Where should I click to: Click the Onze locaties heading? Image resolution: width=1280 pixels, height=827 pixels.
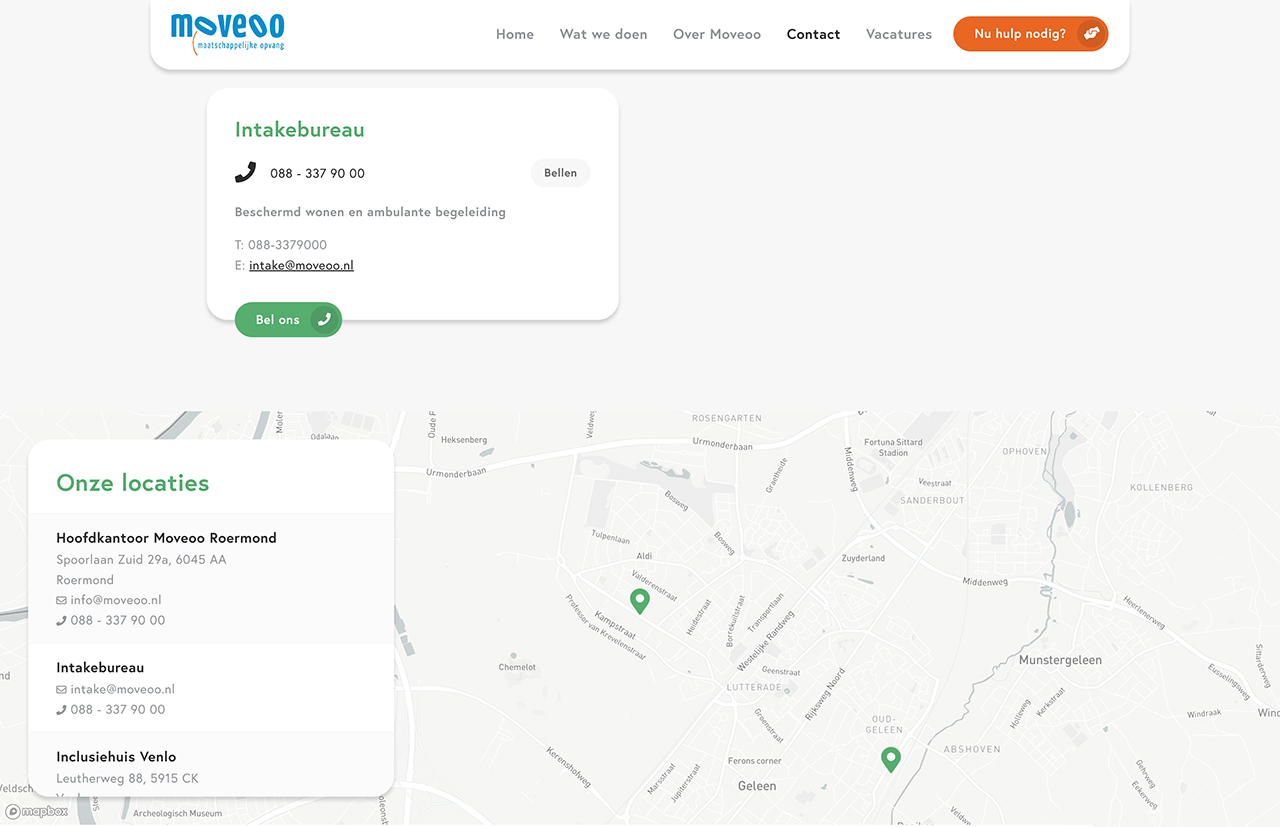point(133,483)
